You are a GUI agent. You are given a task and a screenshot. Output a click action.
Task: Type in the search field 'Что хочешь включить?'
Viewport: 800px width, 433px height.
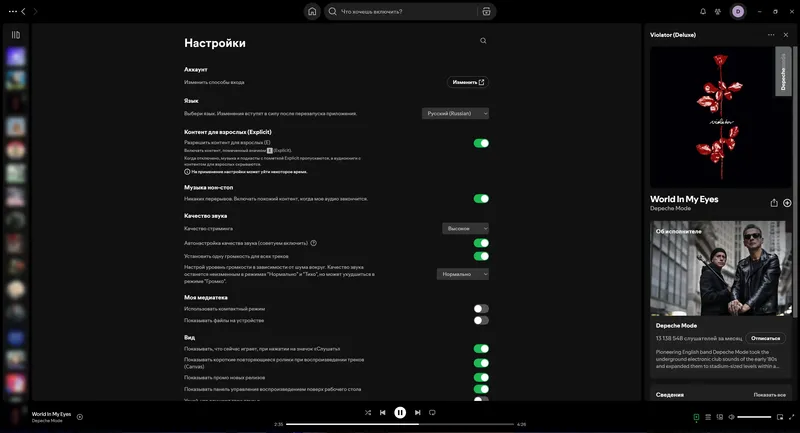pyautogui.click(x=405, y=11)
